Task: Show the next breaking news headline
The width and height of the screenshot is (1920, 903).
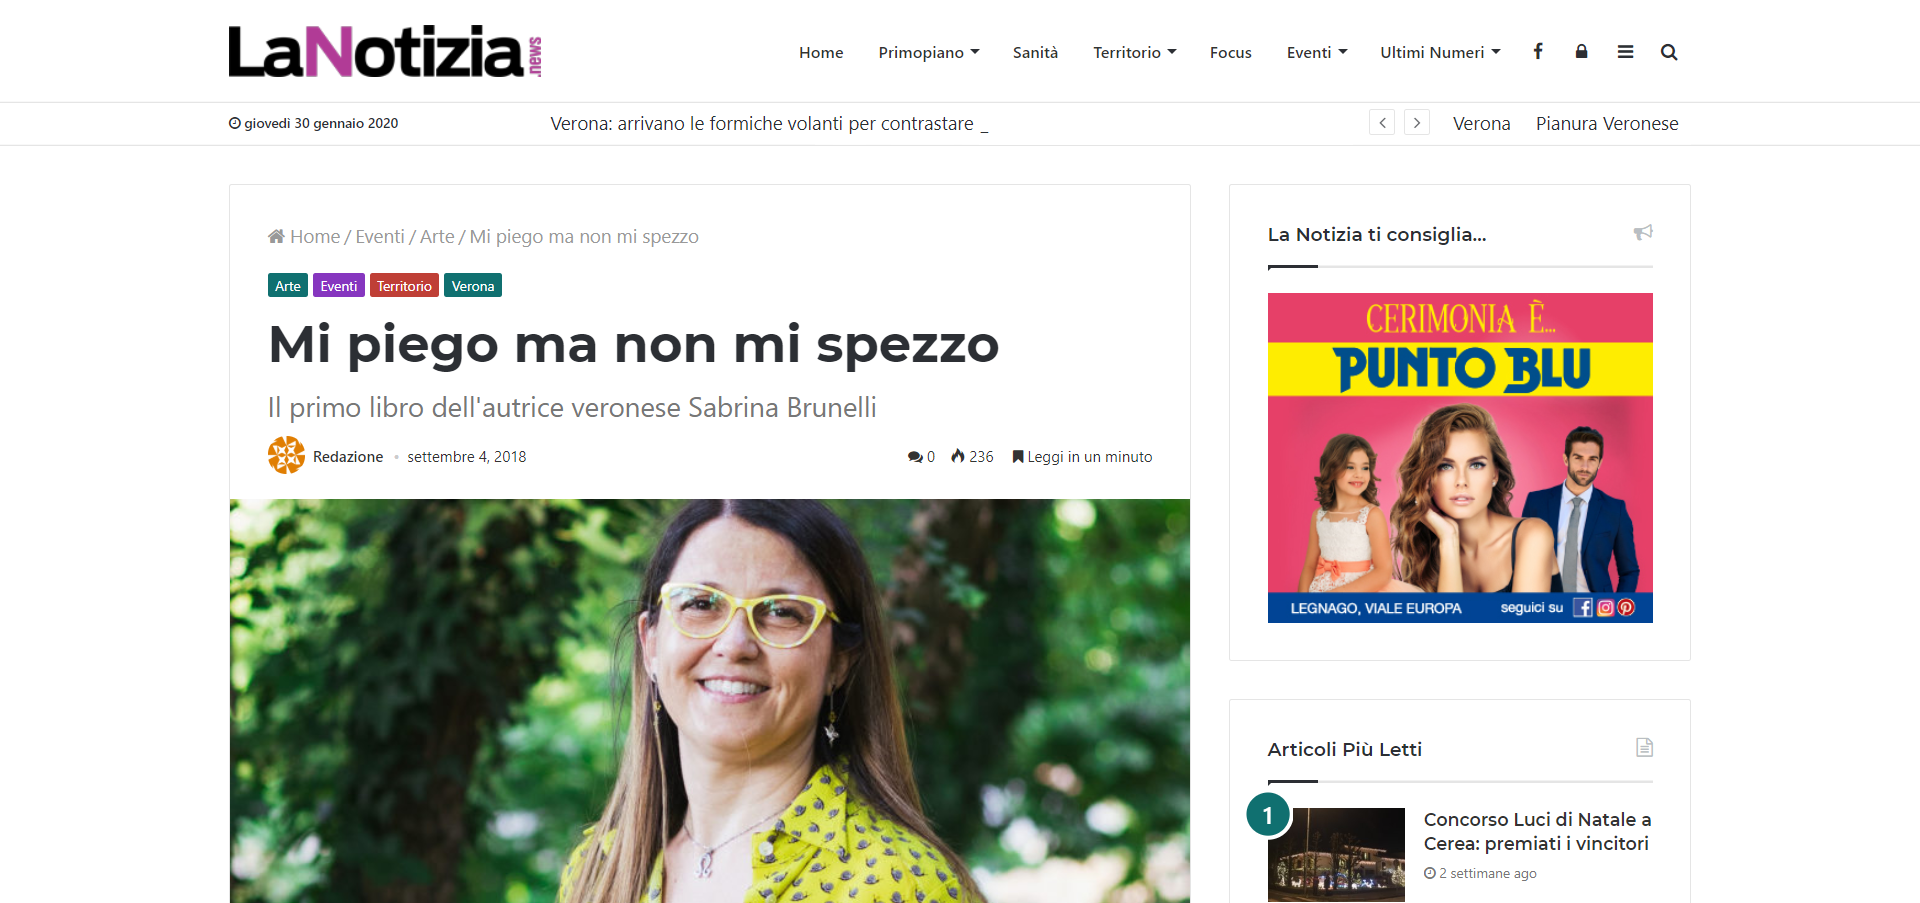Action: pos(1417,123)
